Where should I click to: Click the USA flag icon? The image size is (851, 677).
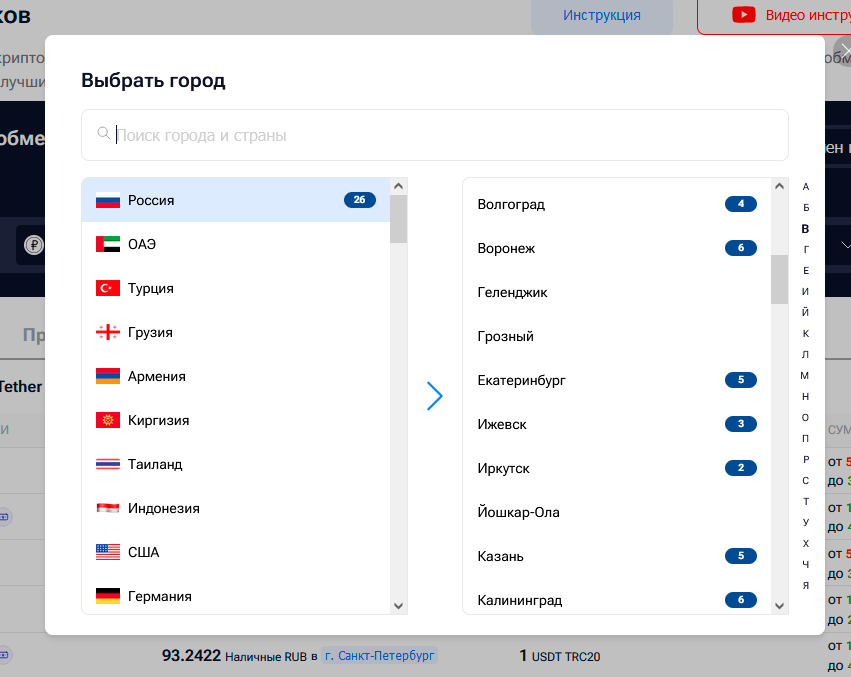107,552
